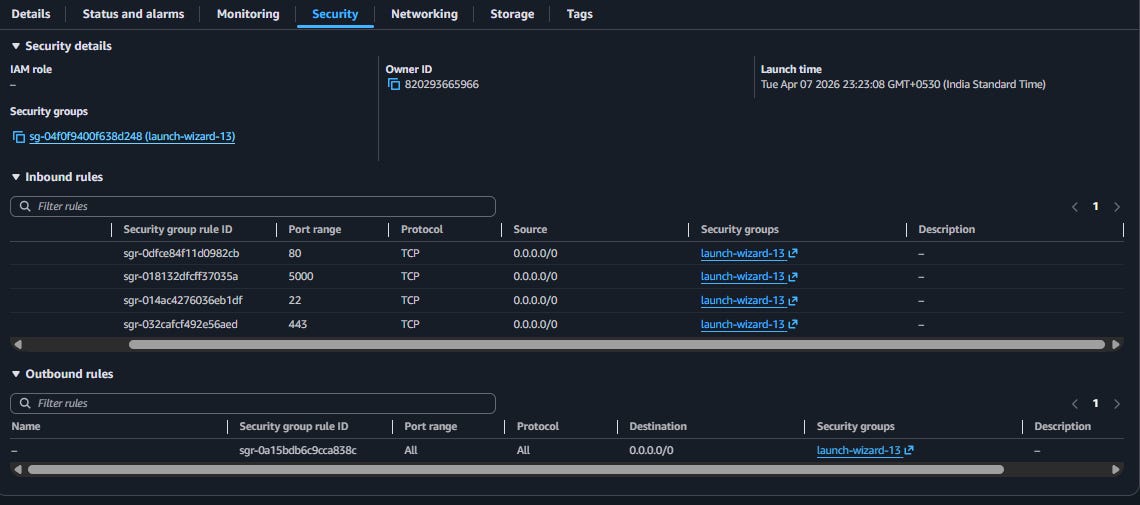Image resolution: width=1140 pixels, height=505 pixels.
Task: Select outbound rule ID sgr-0a15bdb6c9cca838c
Action: coord(298,451)
